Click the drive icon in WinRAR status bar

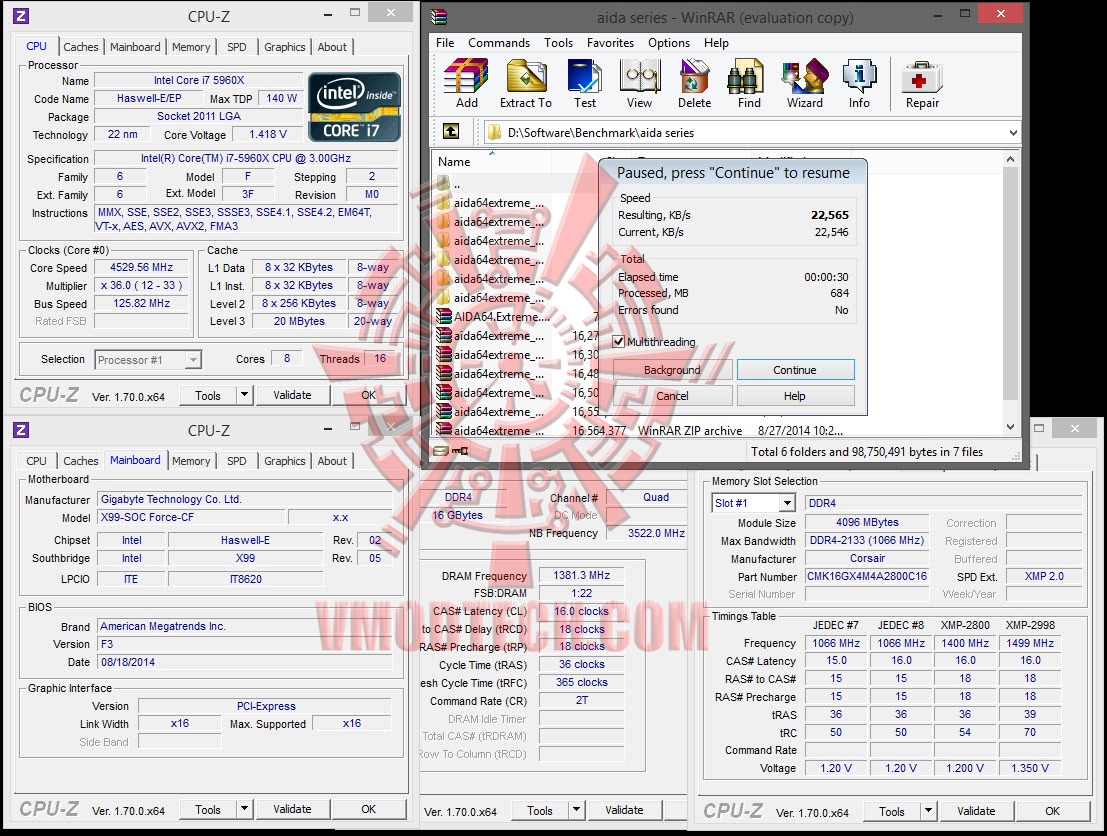[x=441, y=450]
